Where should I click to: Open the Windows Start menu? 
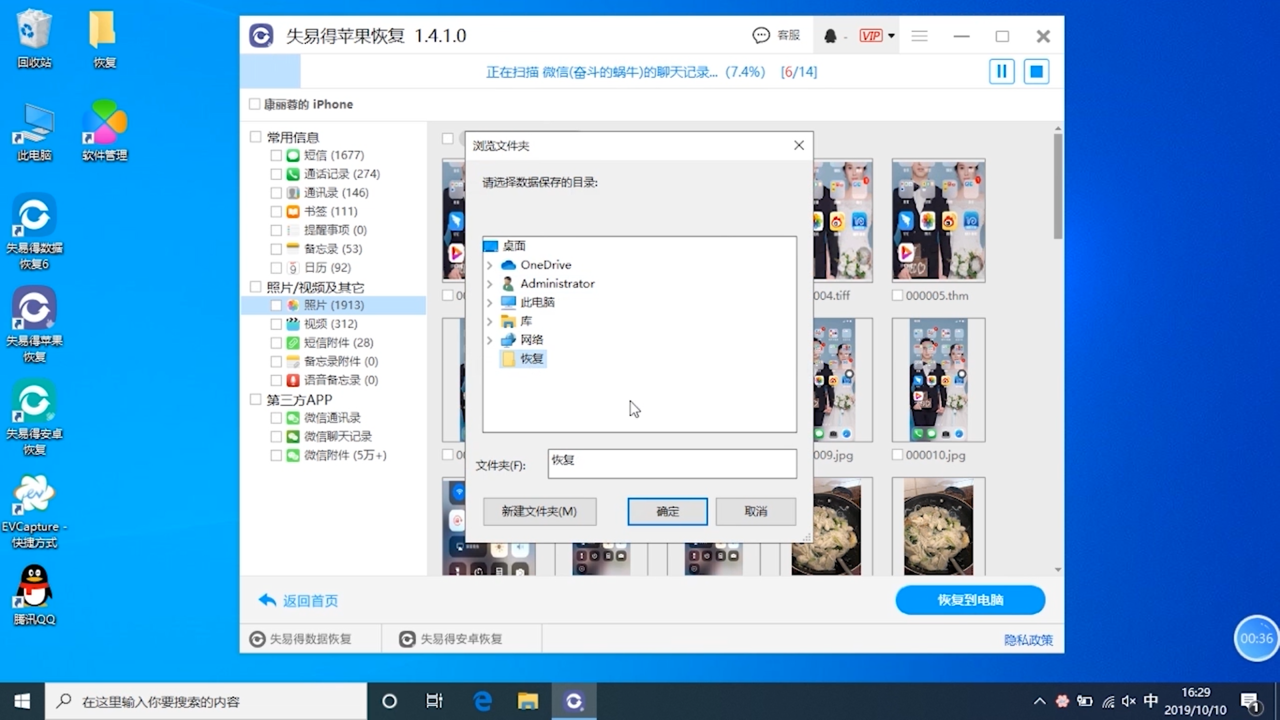click(22, 701)
